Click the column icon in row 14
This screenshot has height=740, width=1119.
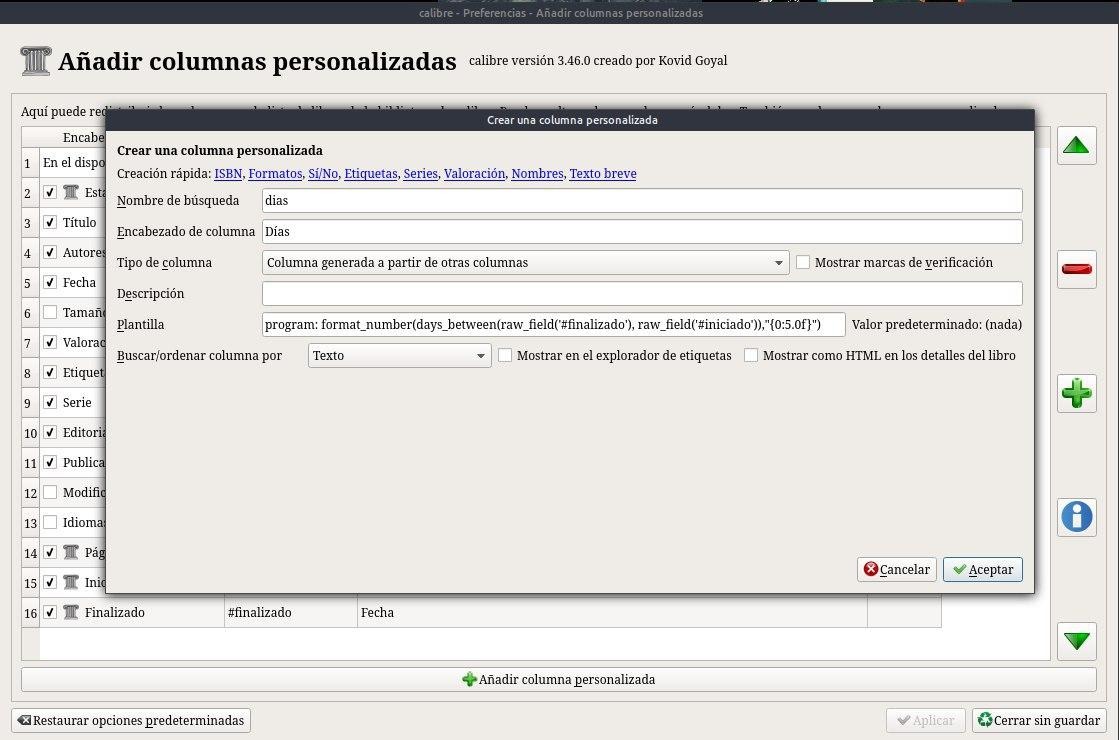point(71,552)
